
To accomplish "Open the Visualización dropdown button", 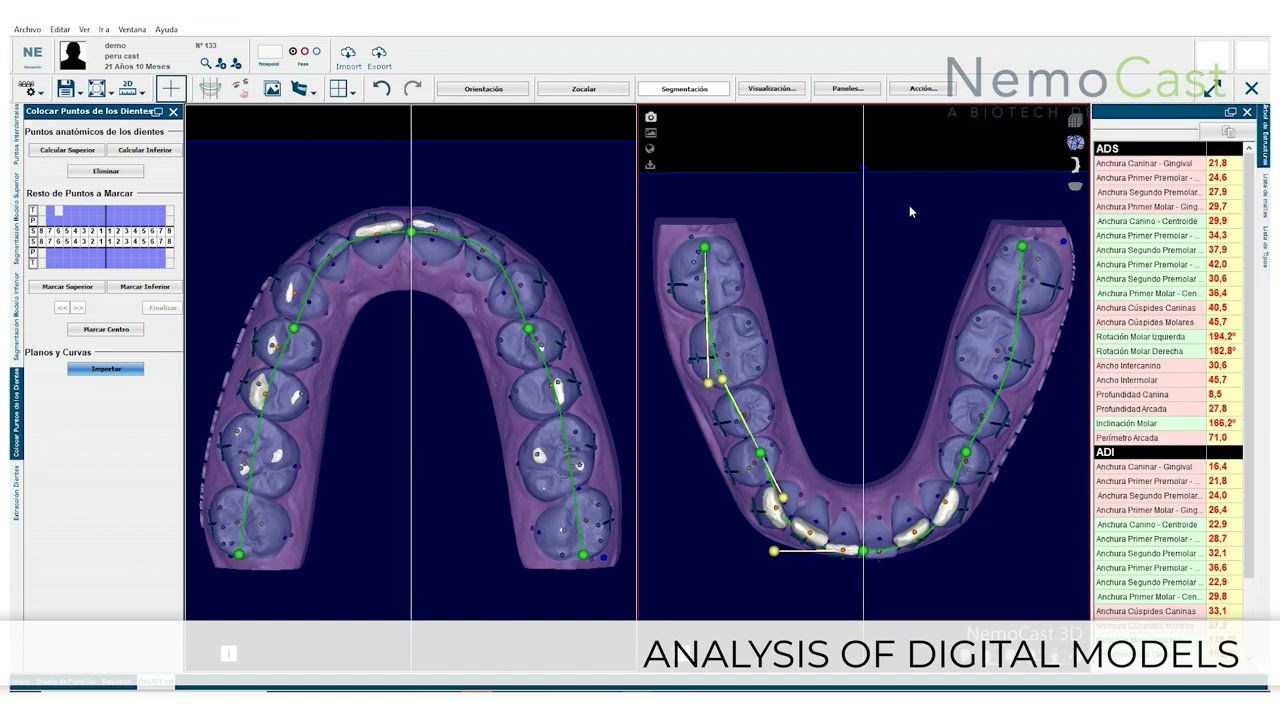I will coord(772,89).
